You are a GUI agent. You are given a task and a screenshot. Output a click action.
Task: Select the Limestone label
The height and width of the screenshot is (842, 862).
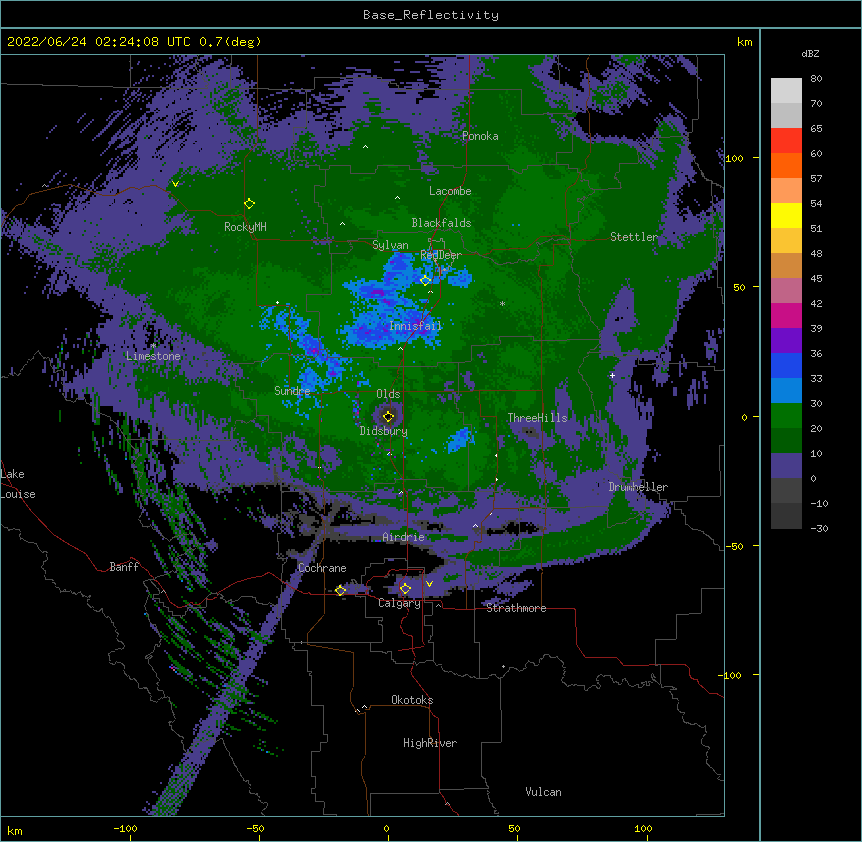153,356
